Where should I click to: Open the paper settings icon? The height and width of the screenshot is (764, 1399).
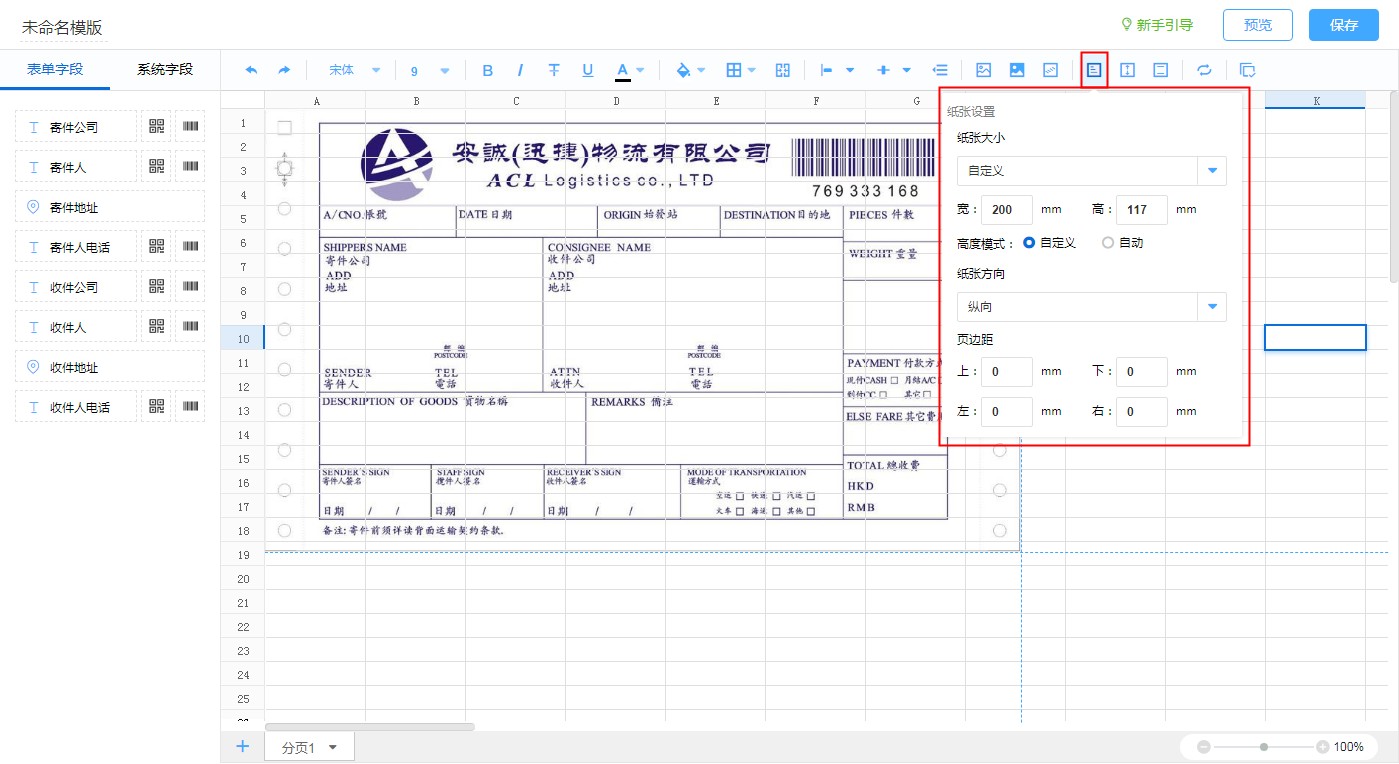point(1094,70)
